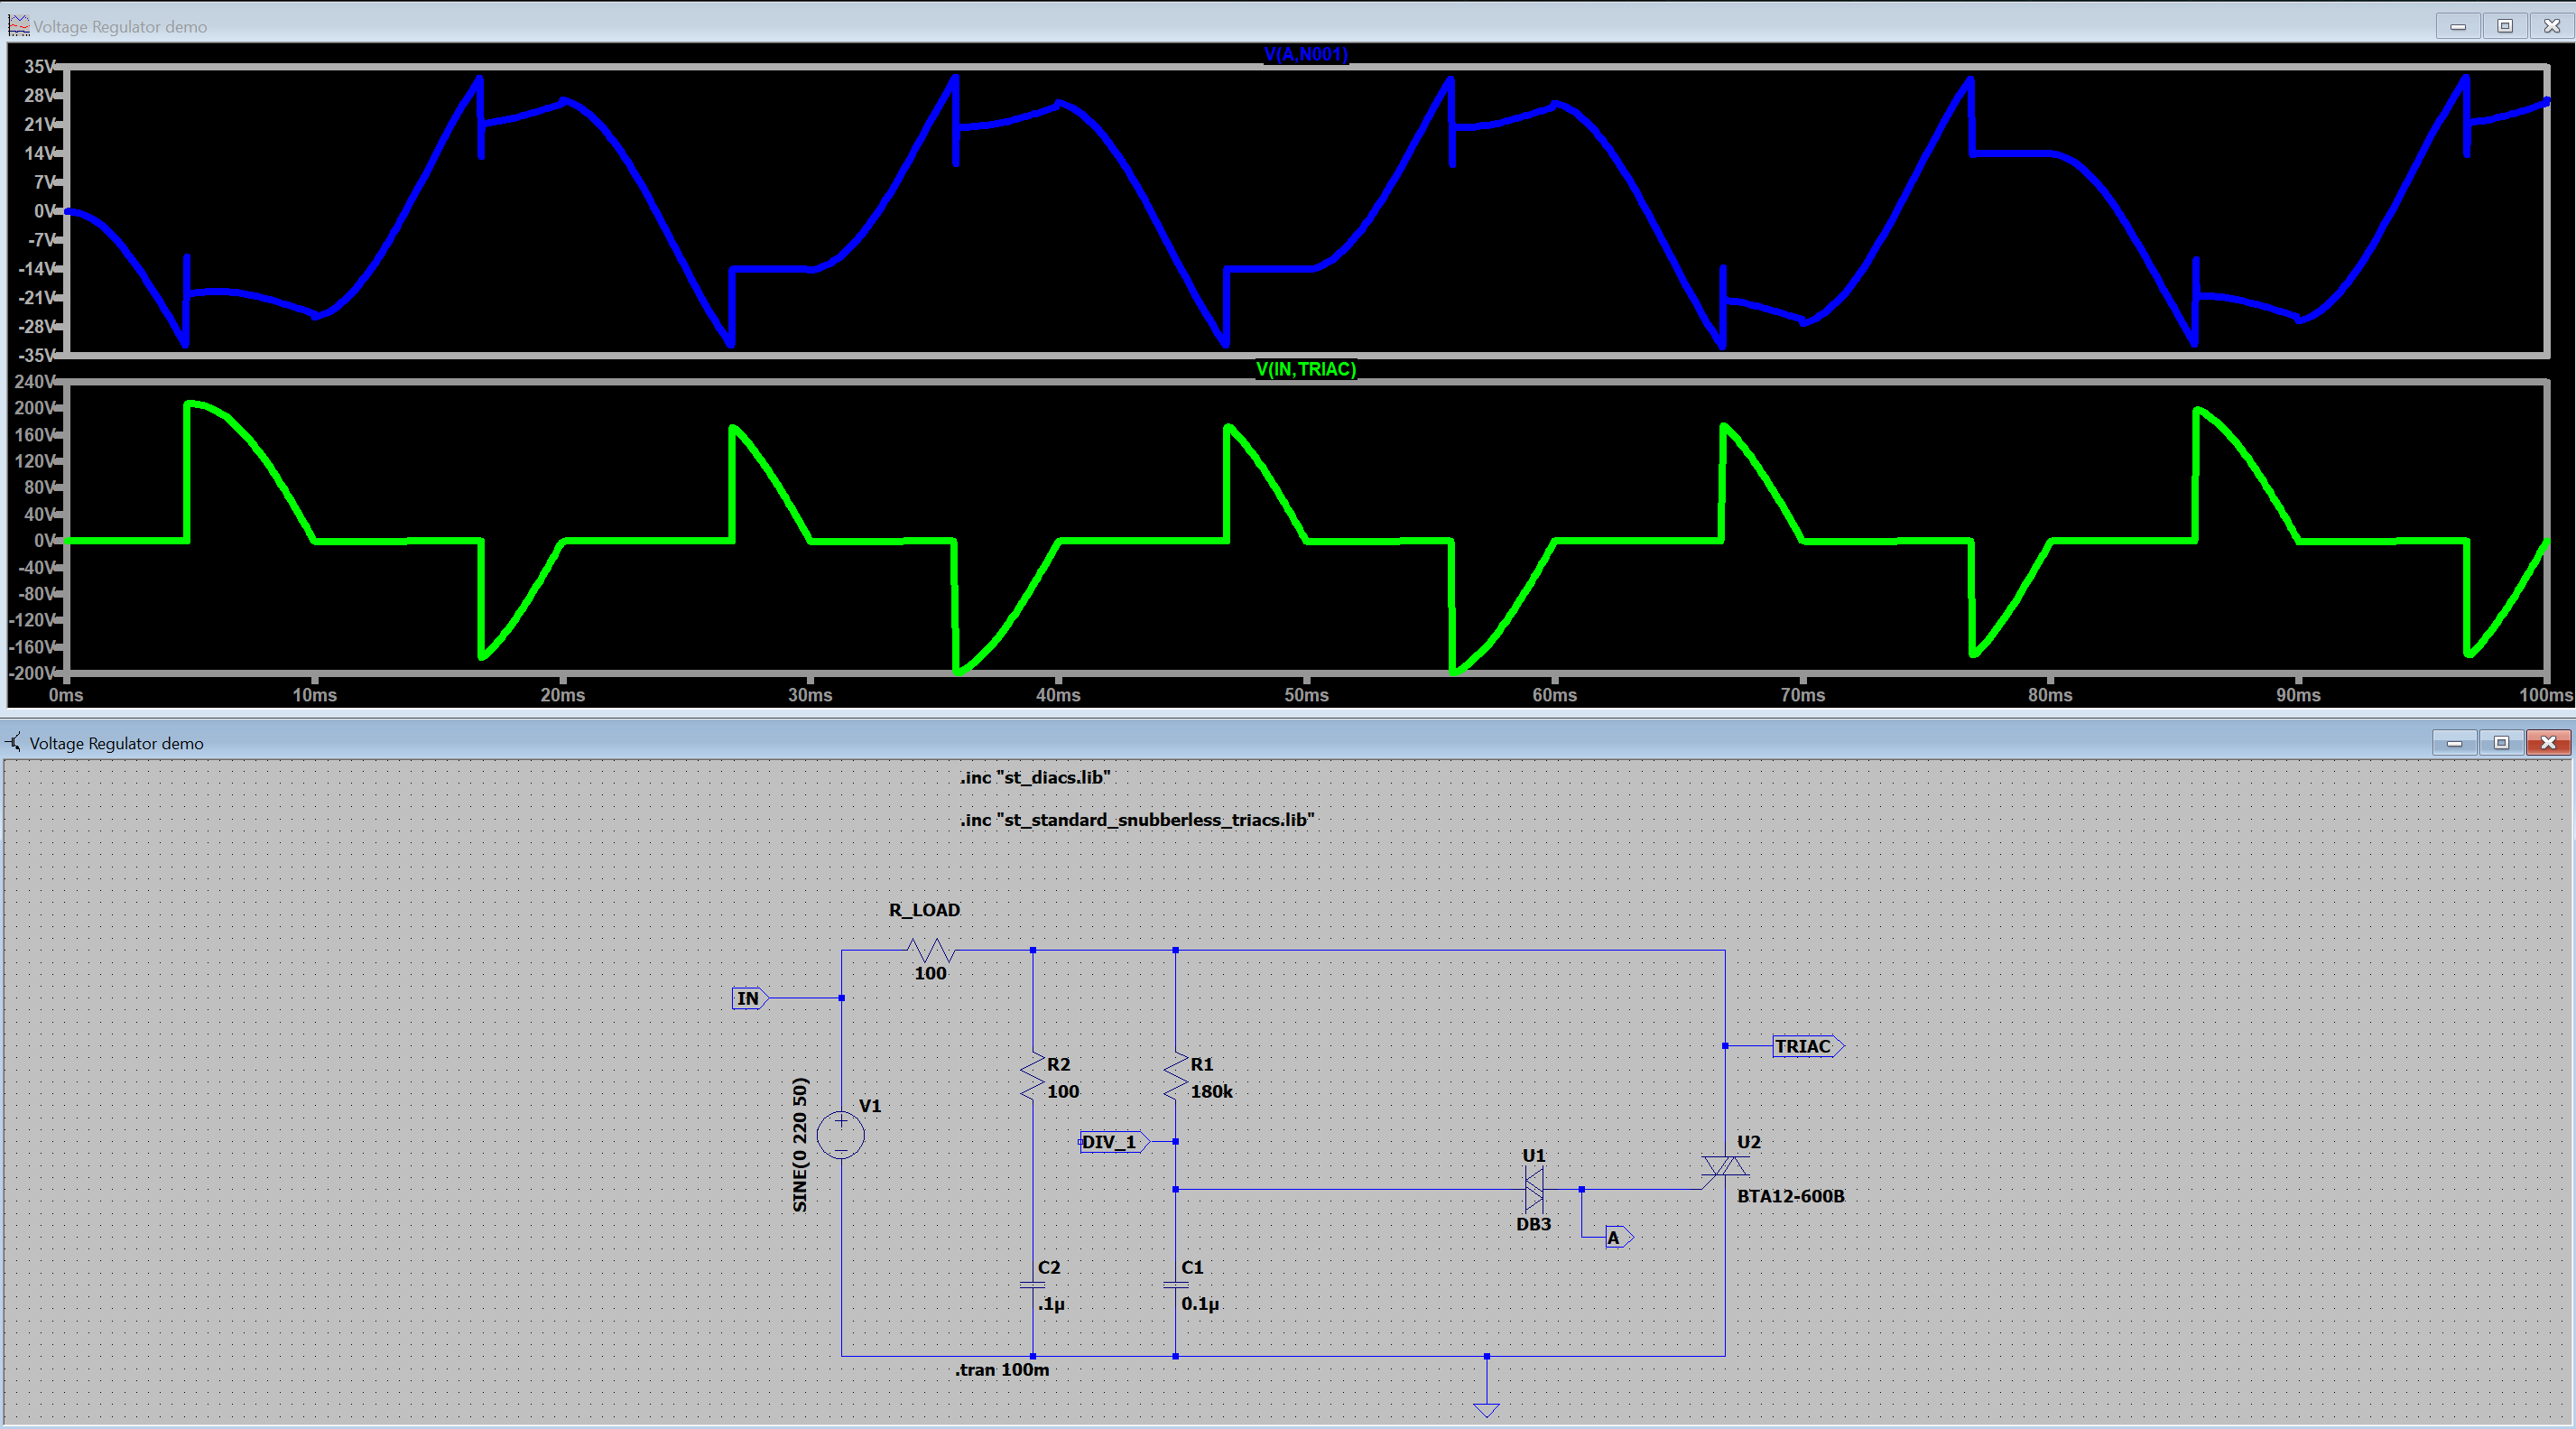This screenshot has width=2576, height=1429.
Task: Click the 100ms time axis label
Action: pos(2545,695)
